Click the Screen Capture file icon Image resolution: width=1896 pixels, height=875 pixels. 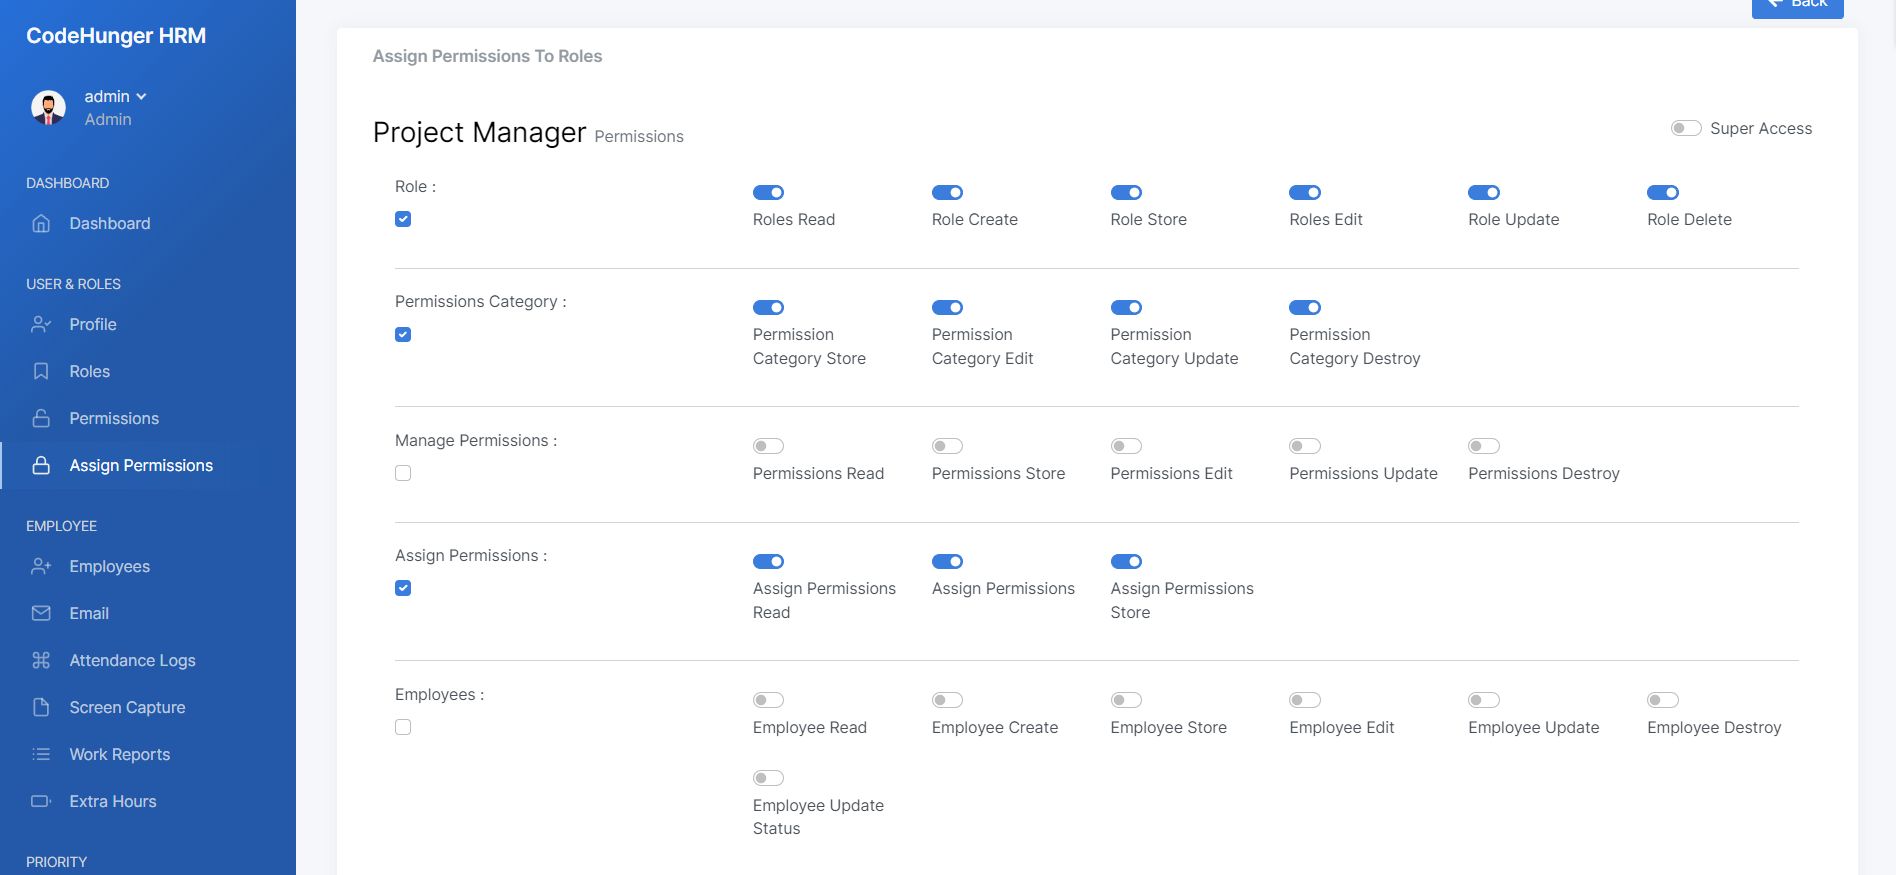41,707
